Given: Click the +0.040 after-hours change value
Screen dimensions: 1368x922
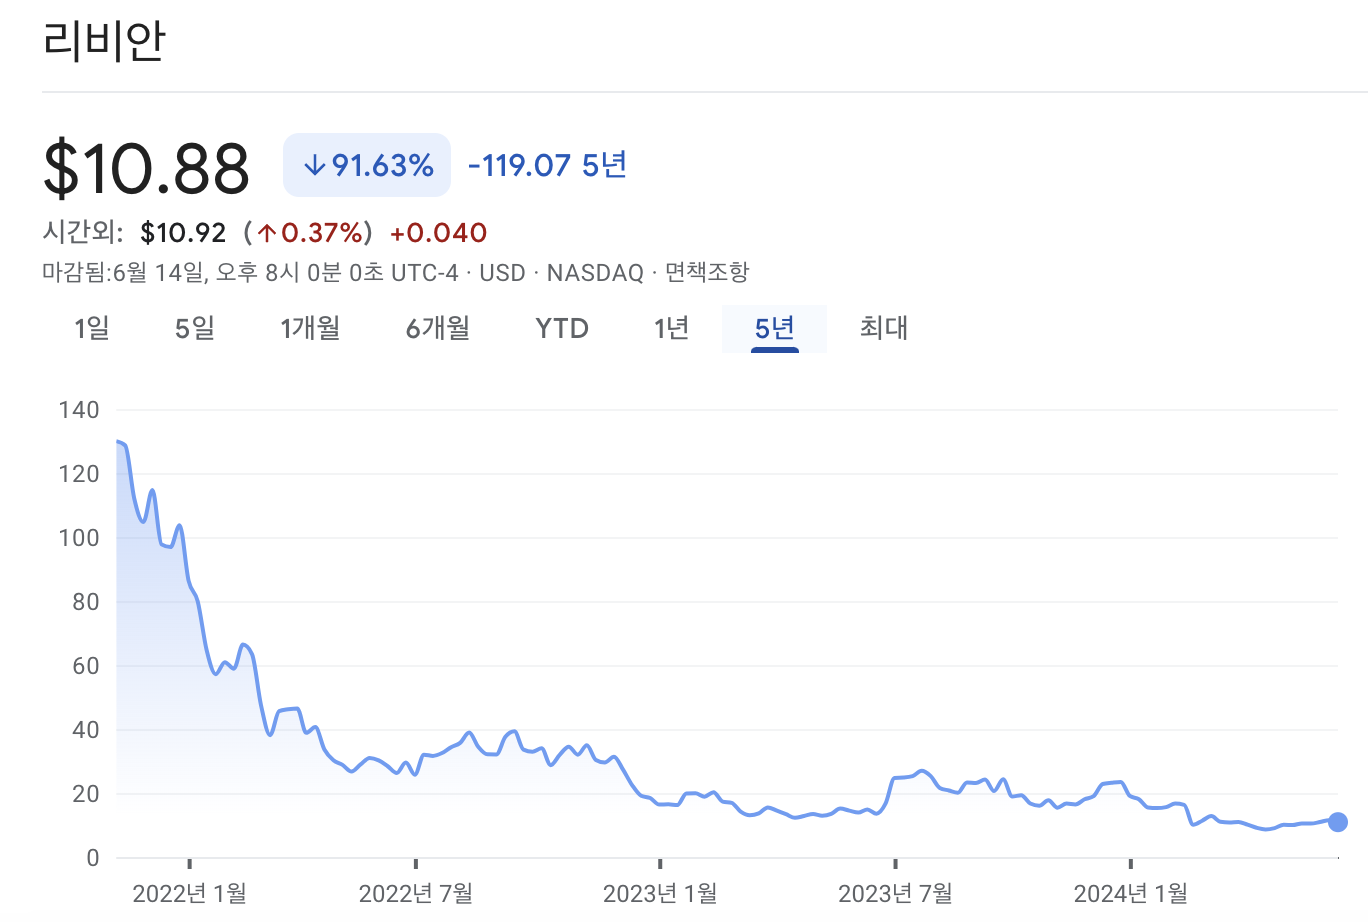Looking at the screenshot, I should coord(438,233).
